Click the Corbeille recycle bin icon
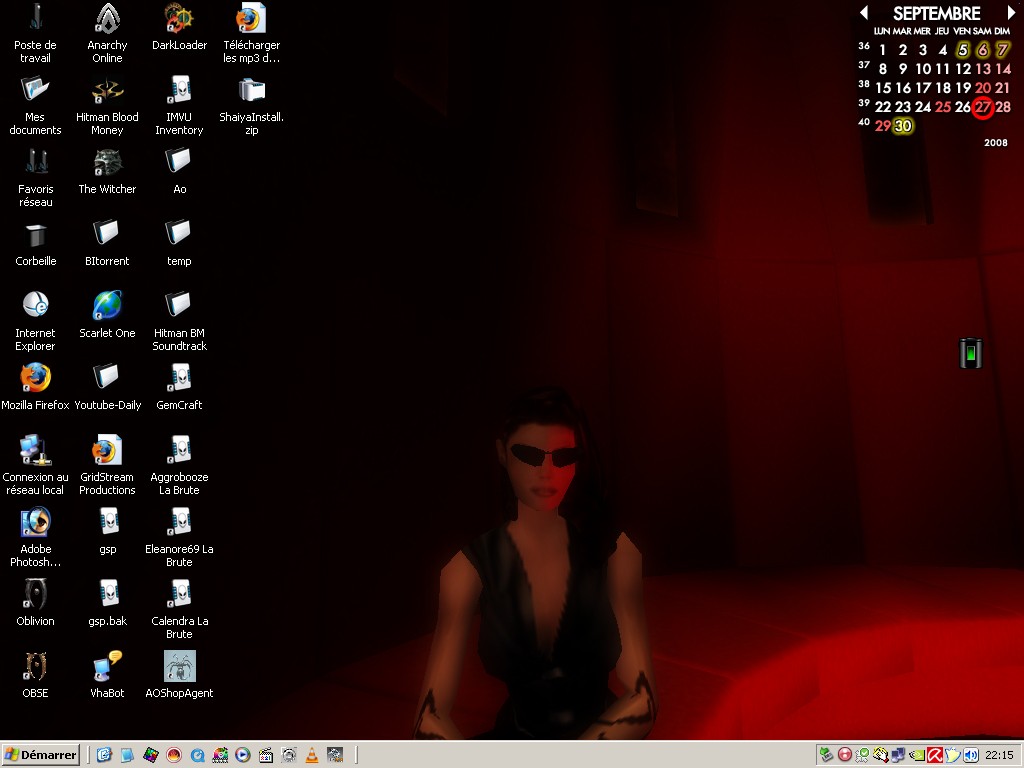This screenshot has width=1024, height=768. coord(35,235)
